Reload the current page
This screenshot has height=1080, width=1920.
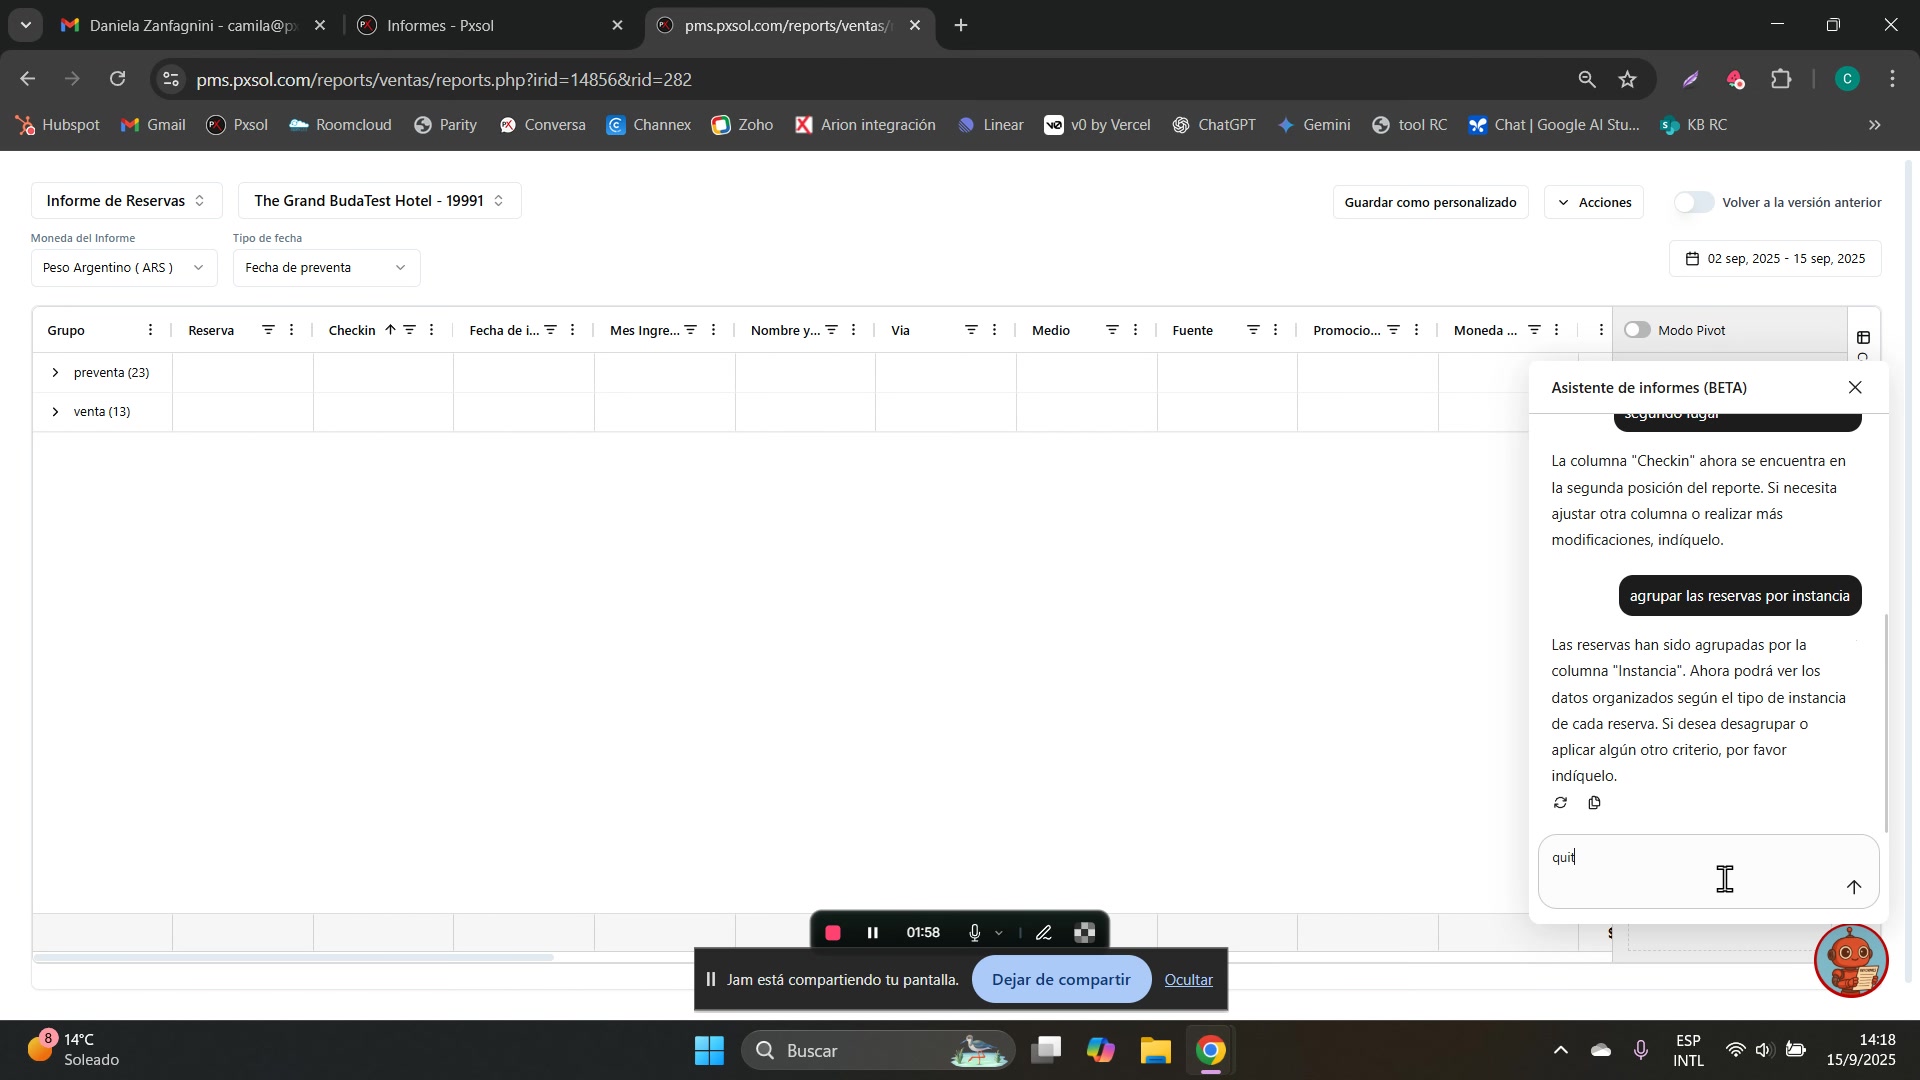click(118, 80)
